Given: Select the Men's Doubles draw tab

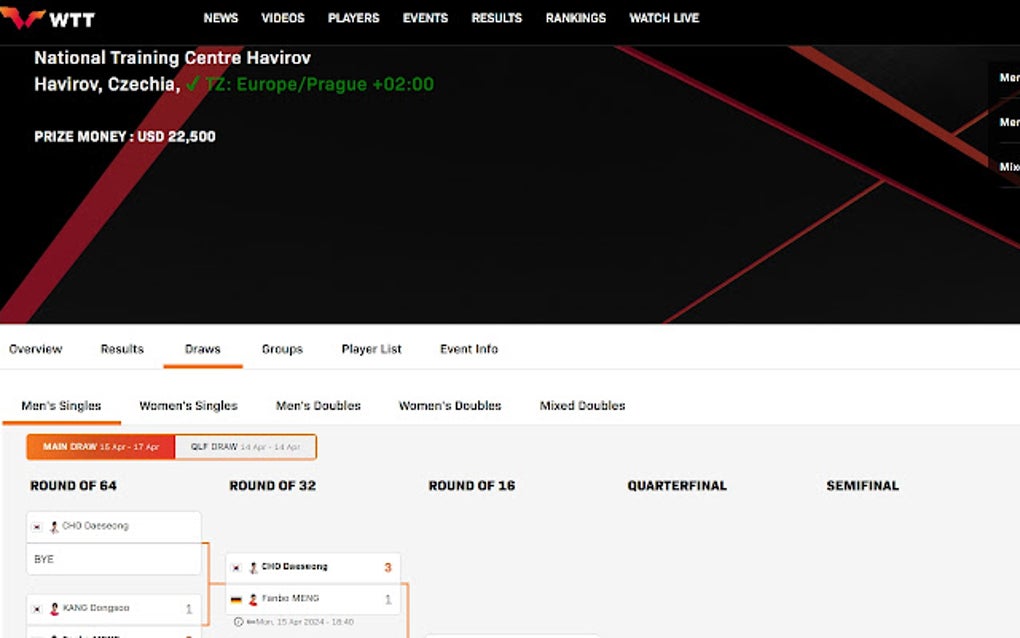Looking at the screenshot, I should coord(318,406).
